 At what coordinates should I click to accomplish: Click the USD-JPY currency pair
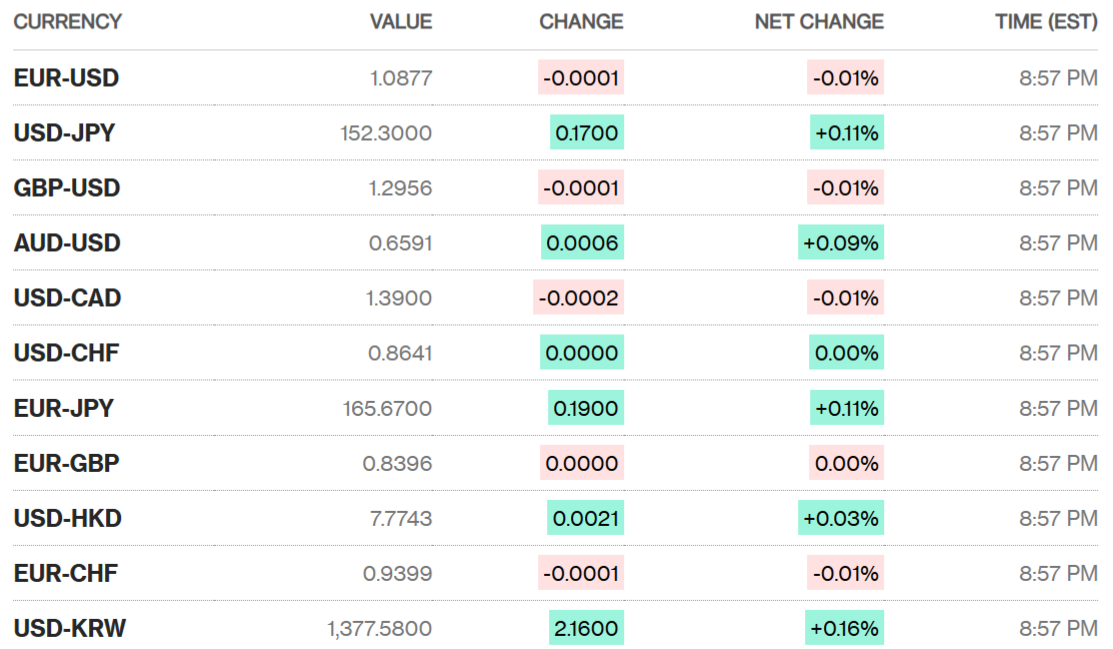pos(64,133)
